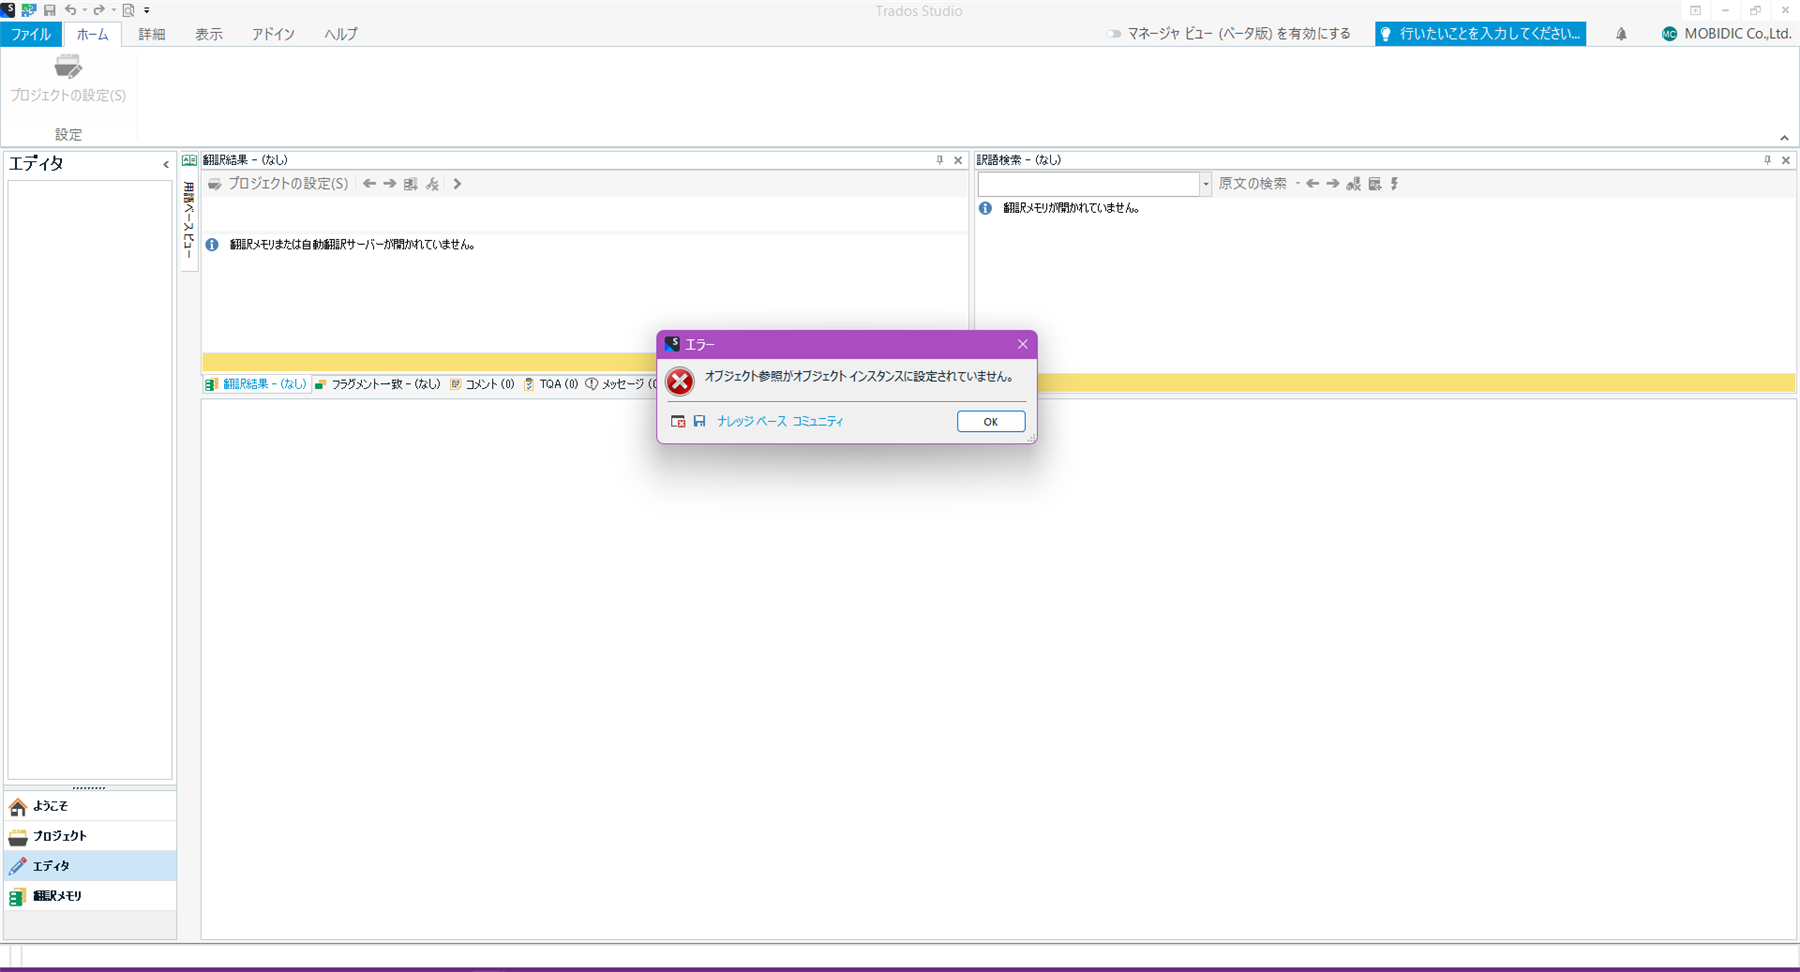The width and height of the screenshot is (1800, 972).
Task: Open the 翻訳メモリ view
Action: tap(57, 896)
